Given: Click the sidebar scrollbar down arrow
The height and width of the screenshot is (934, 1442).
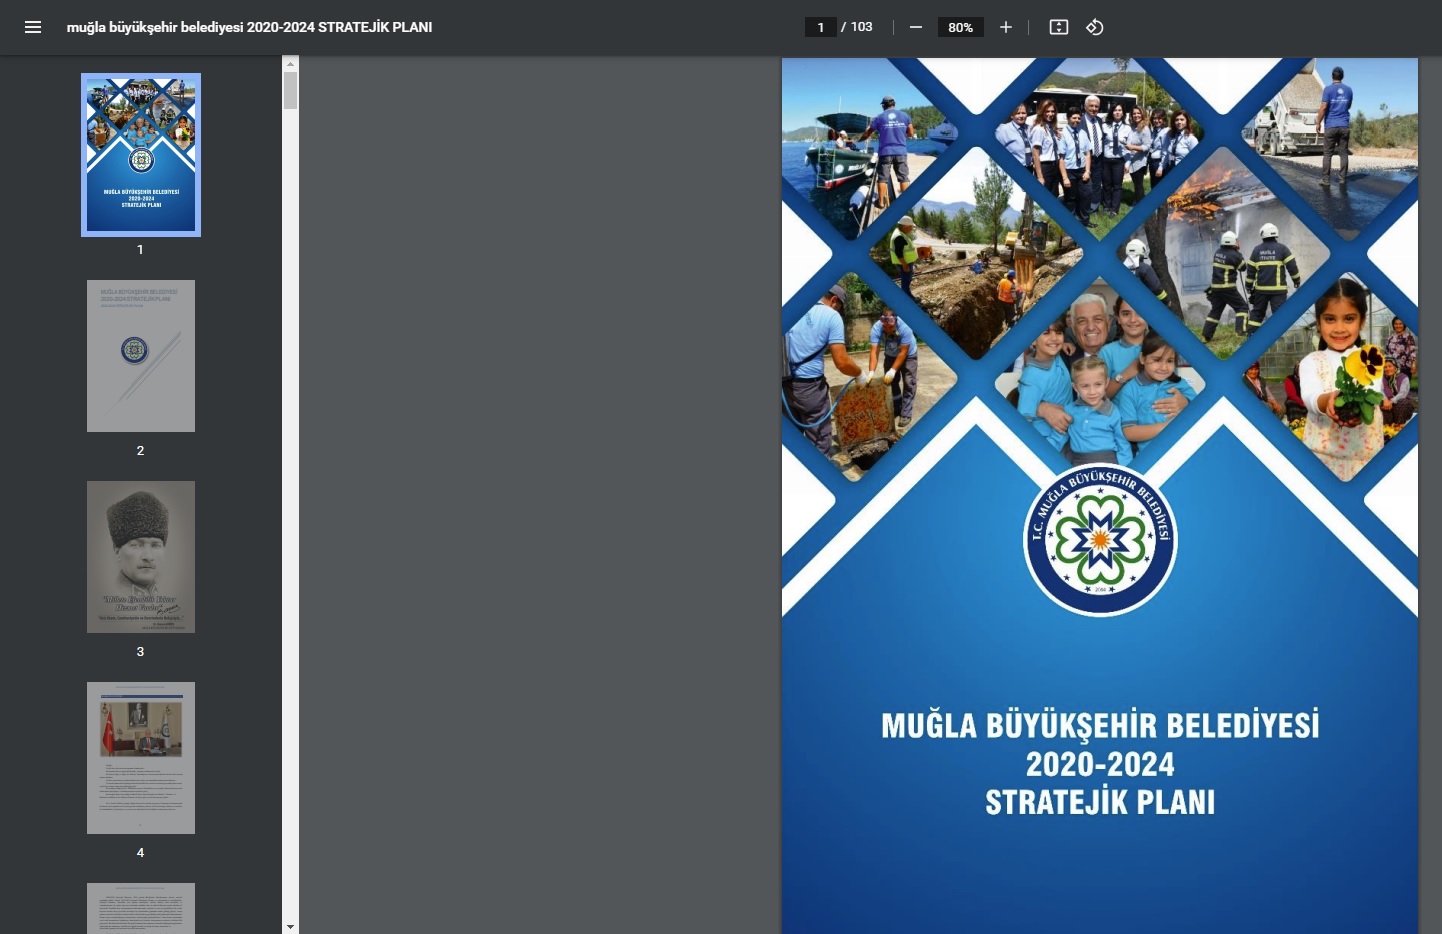Looking at the screenshot, I should (290, 926).
